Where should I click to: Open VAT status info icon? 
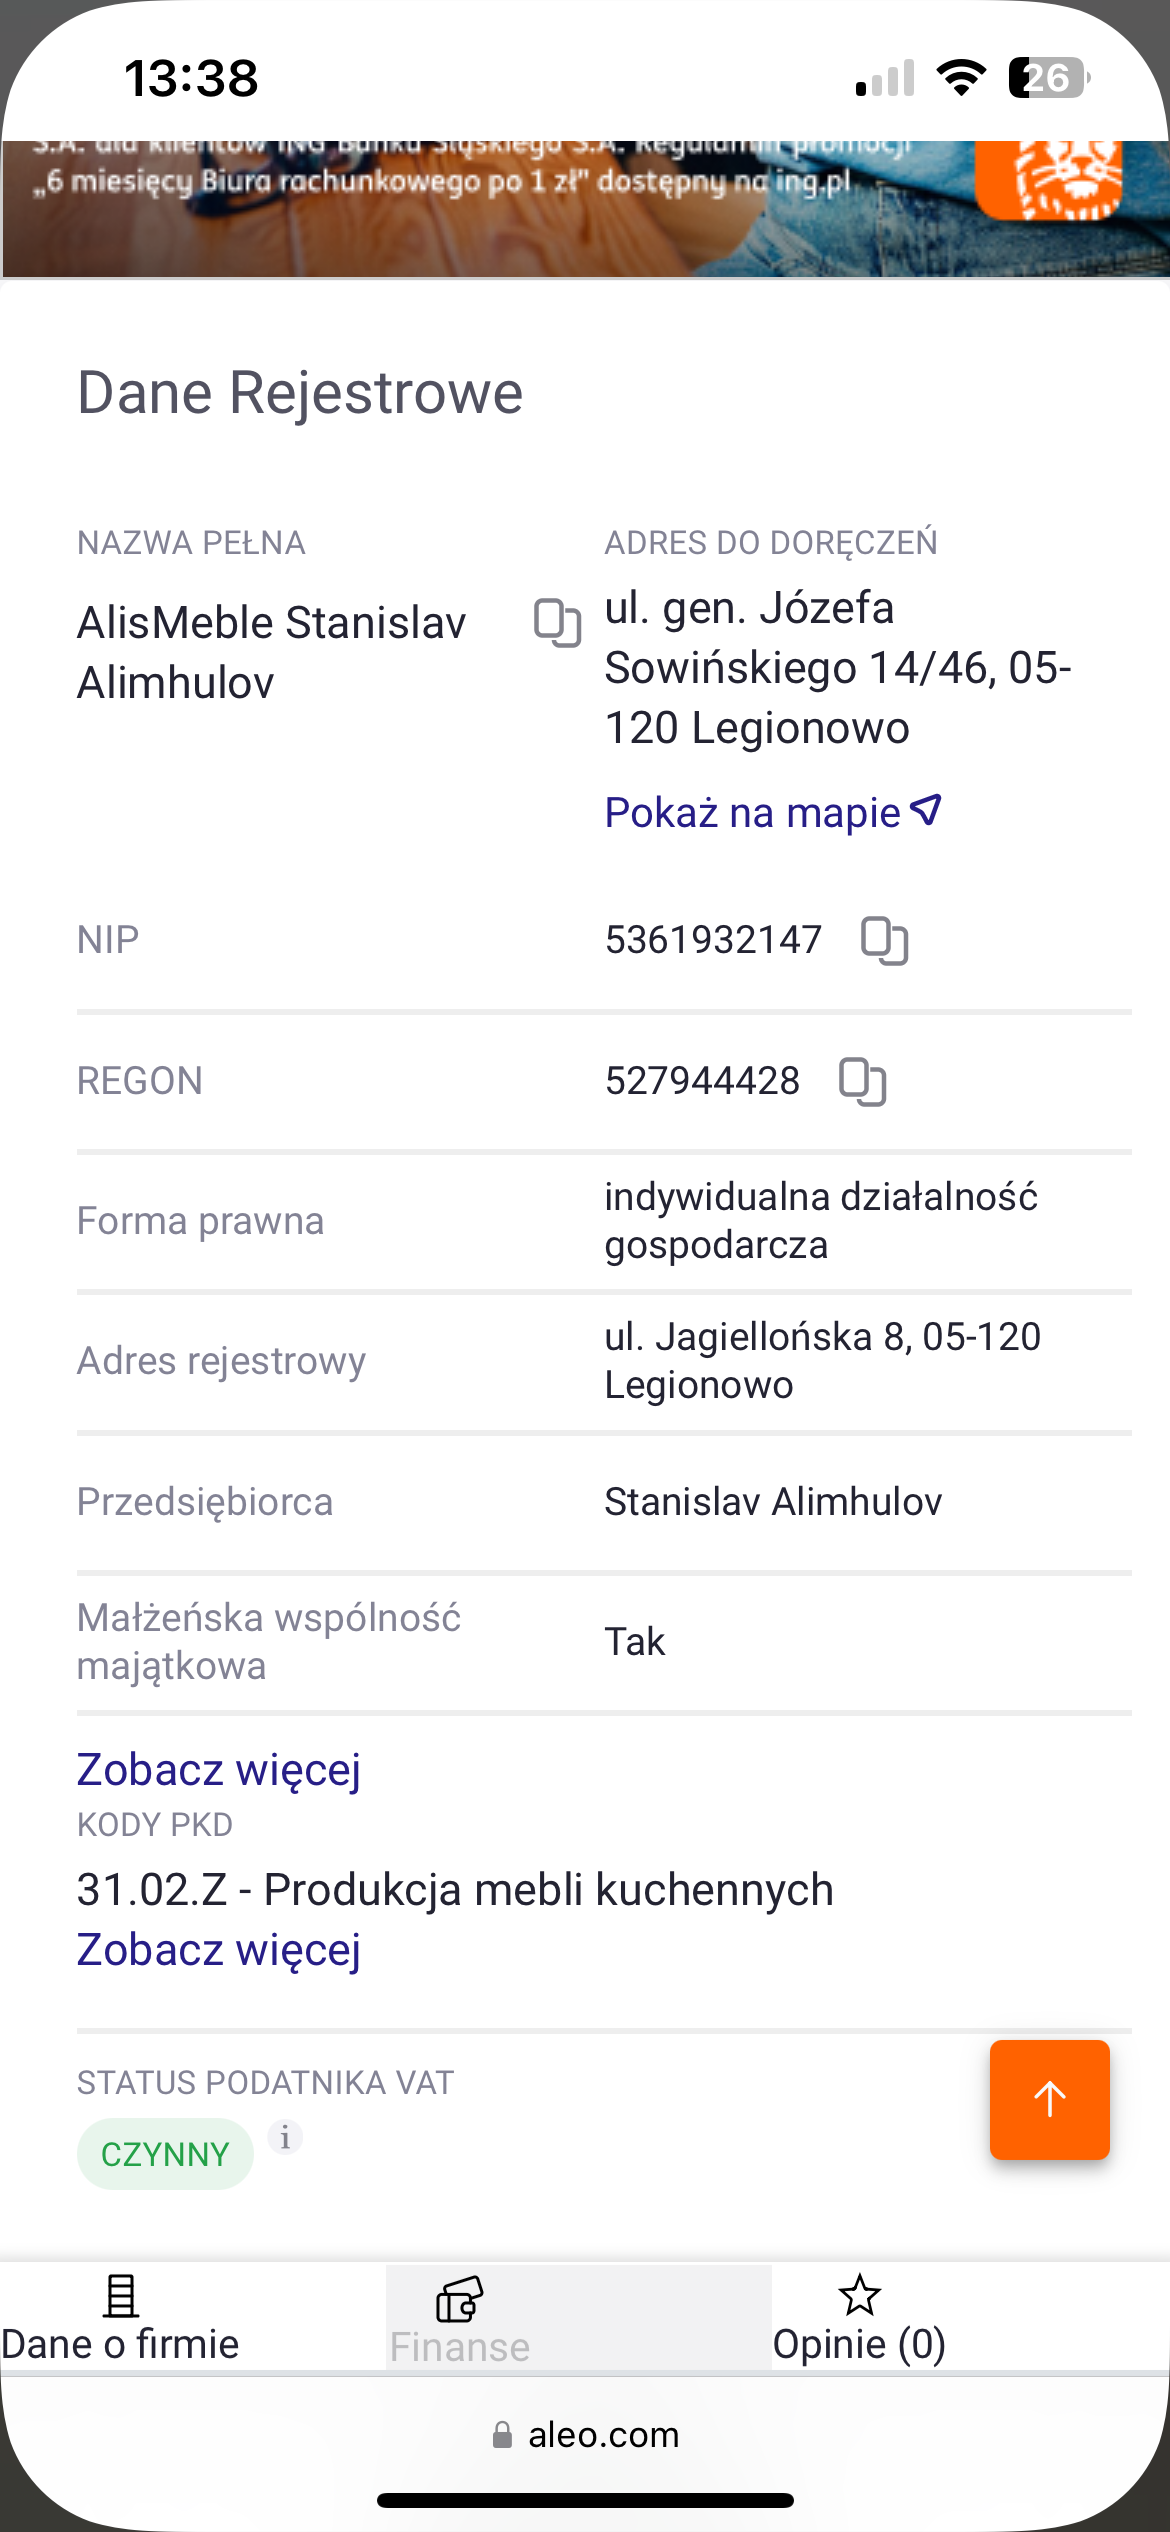coord(285,2137)
